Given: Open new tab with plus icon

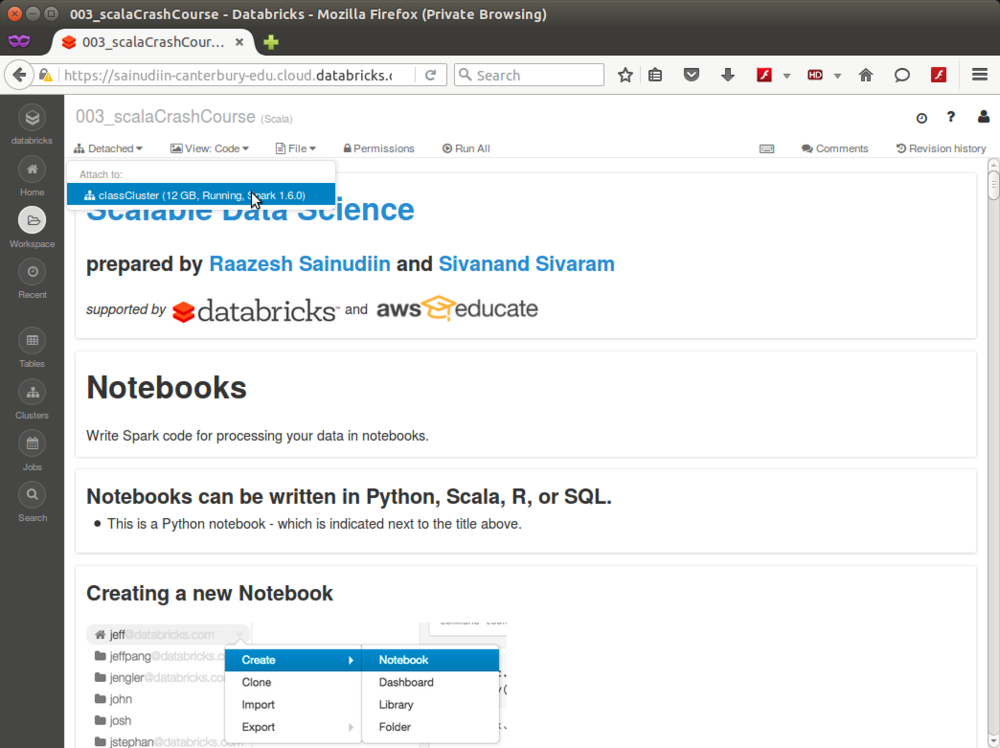Looking at the screenshot, I should click(x=271, y=42).
